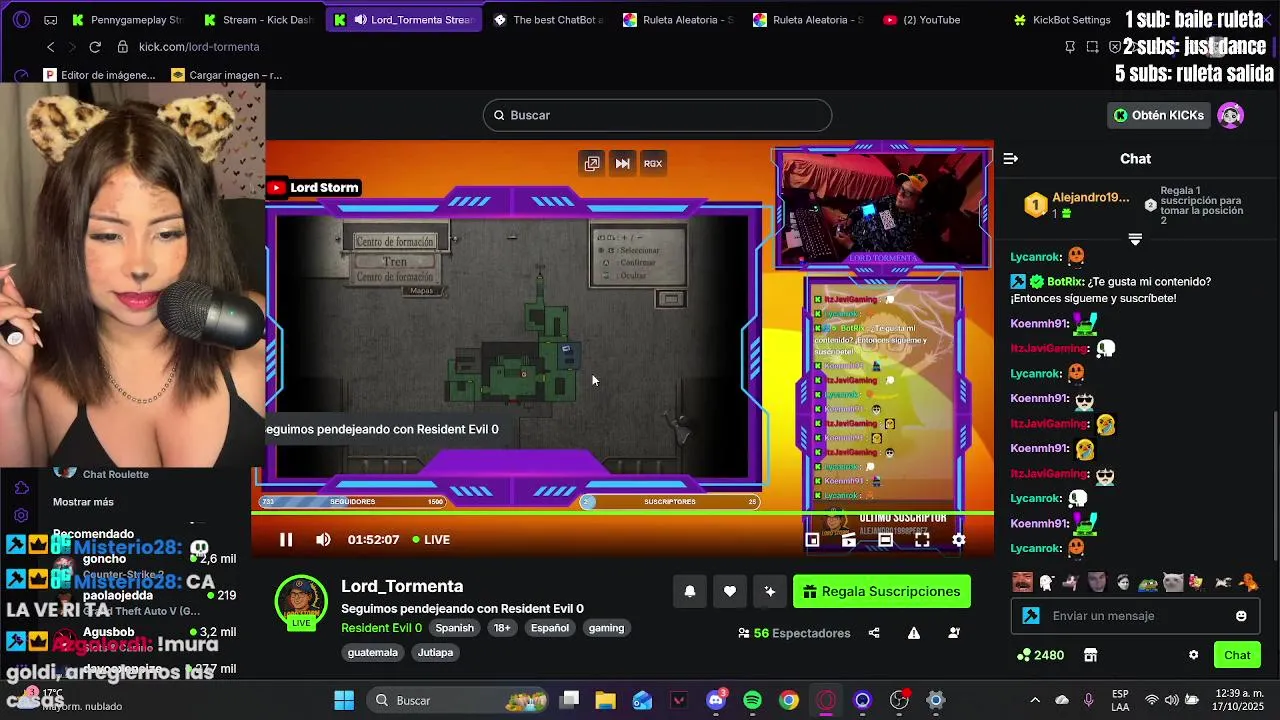The width and height of the screenshot is (1280, 720).
Task: Report stream with warning triangle icon
Action: [x=914, y=633]
